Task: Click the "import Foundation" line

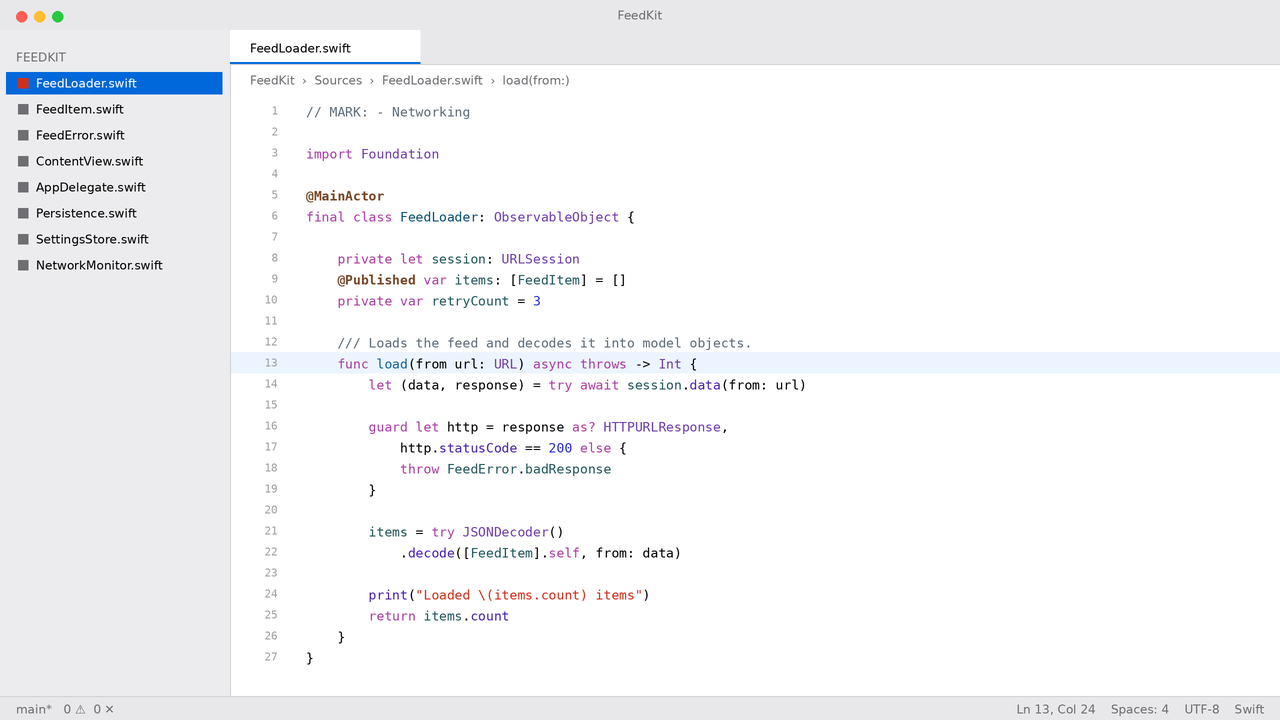Action: tap(372, 154)
